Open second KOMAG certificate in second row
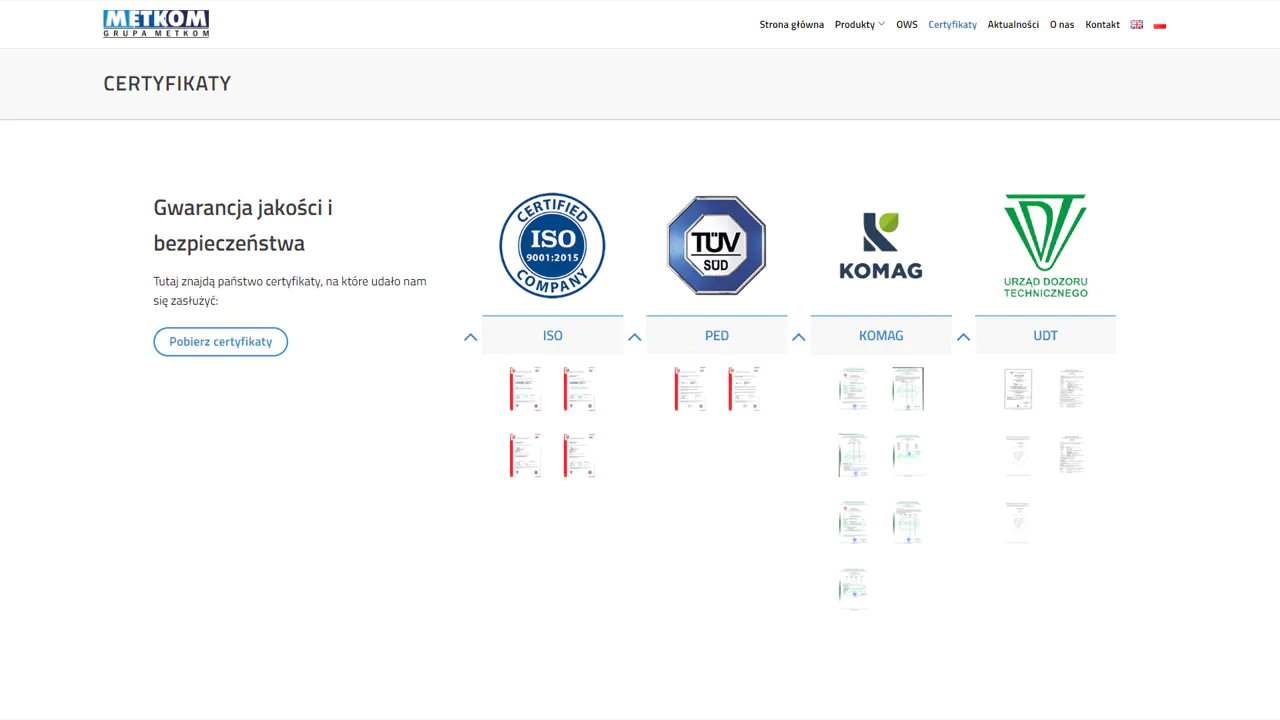The image size is (1280, 720). click(x=908, y=456)
